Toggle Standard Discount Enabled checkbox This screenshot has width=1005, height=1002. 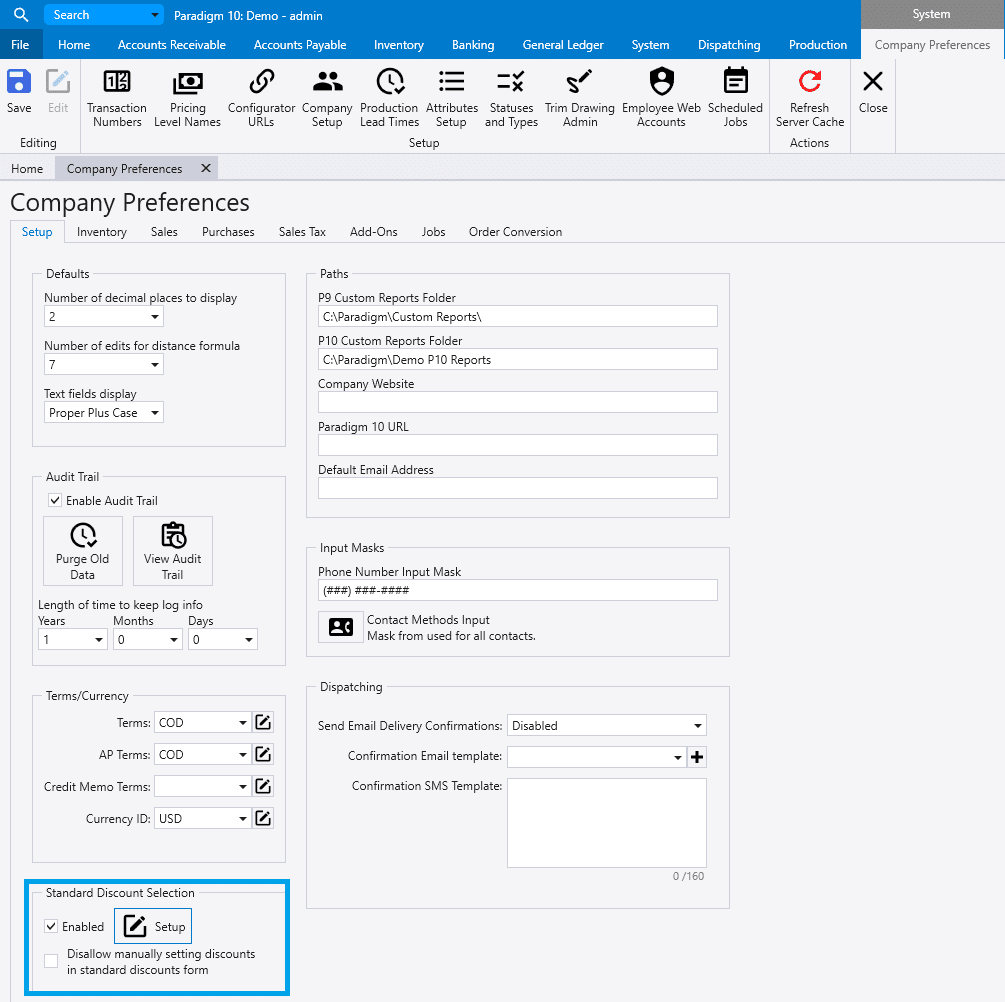coord(51,926)
